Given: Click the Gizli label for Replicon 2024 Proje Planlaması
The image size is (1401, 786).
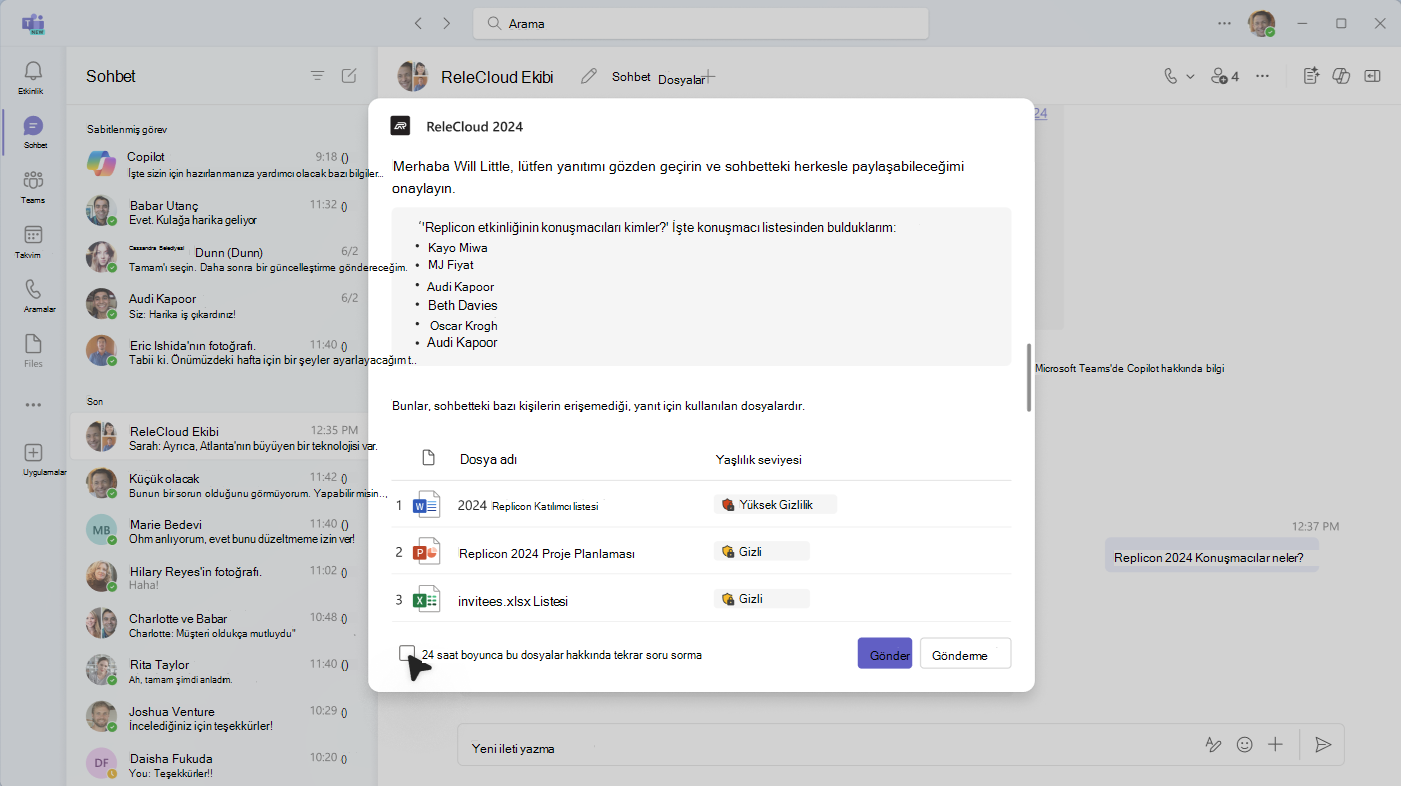Looking at the screenshot, I should coord(762,551).
